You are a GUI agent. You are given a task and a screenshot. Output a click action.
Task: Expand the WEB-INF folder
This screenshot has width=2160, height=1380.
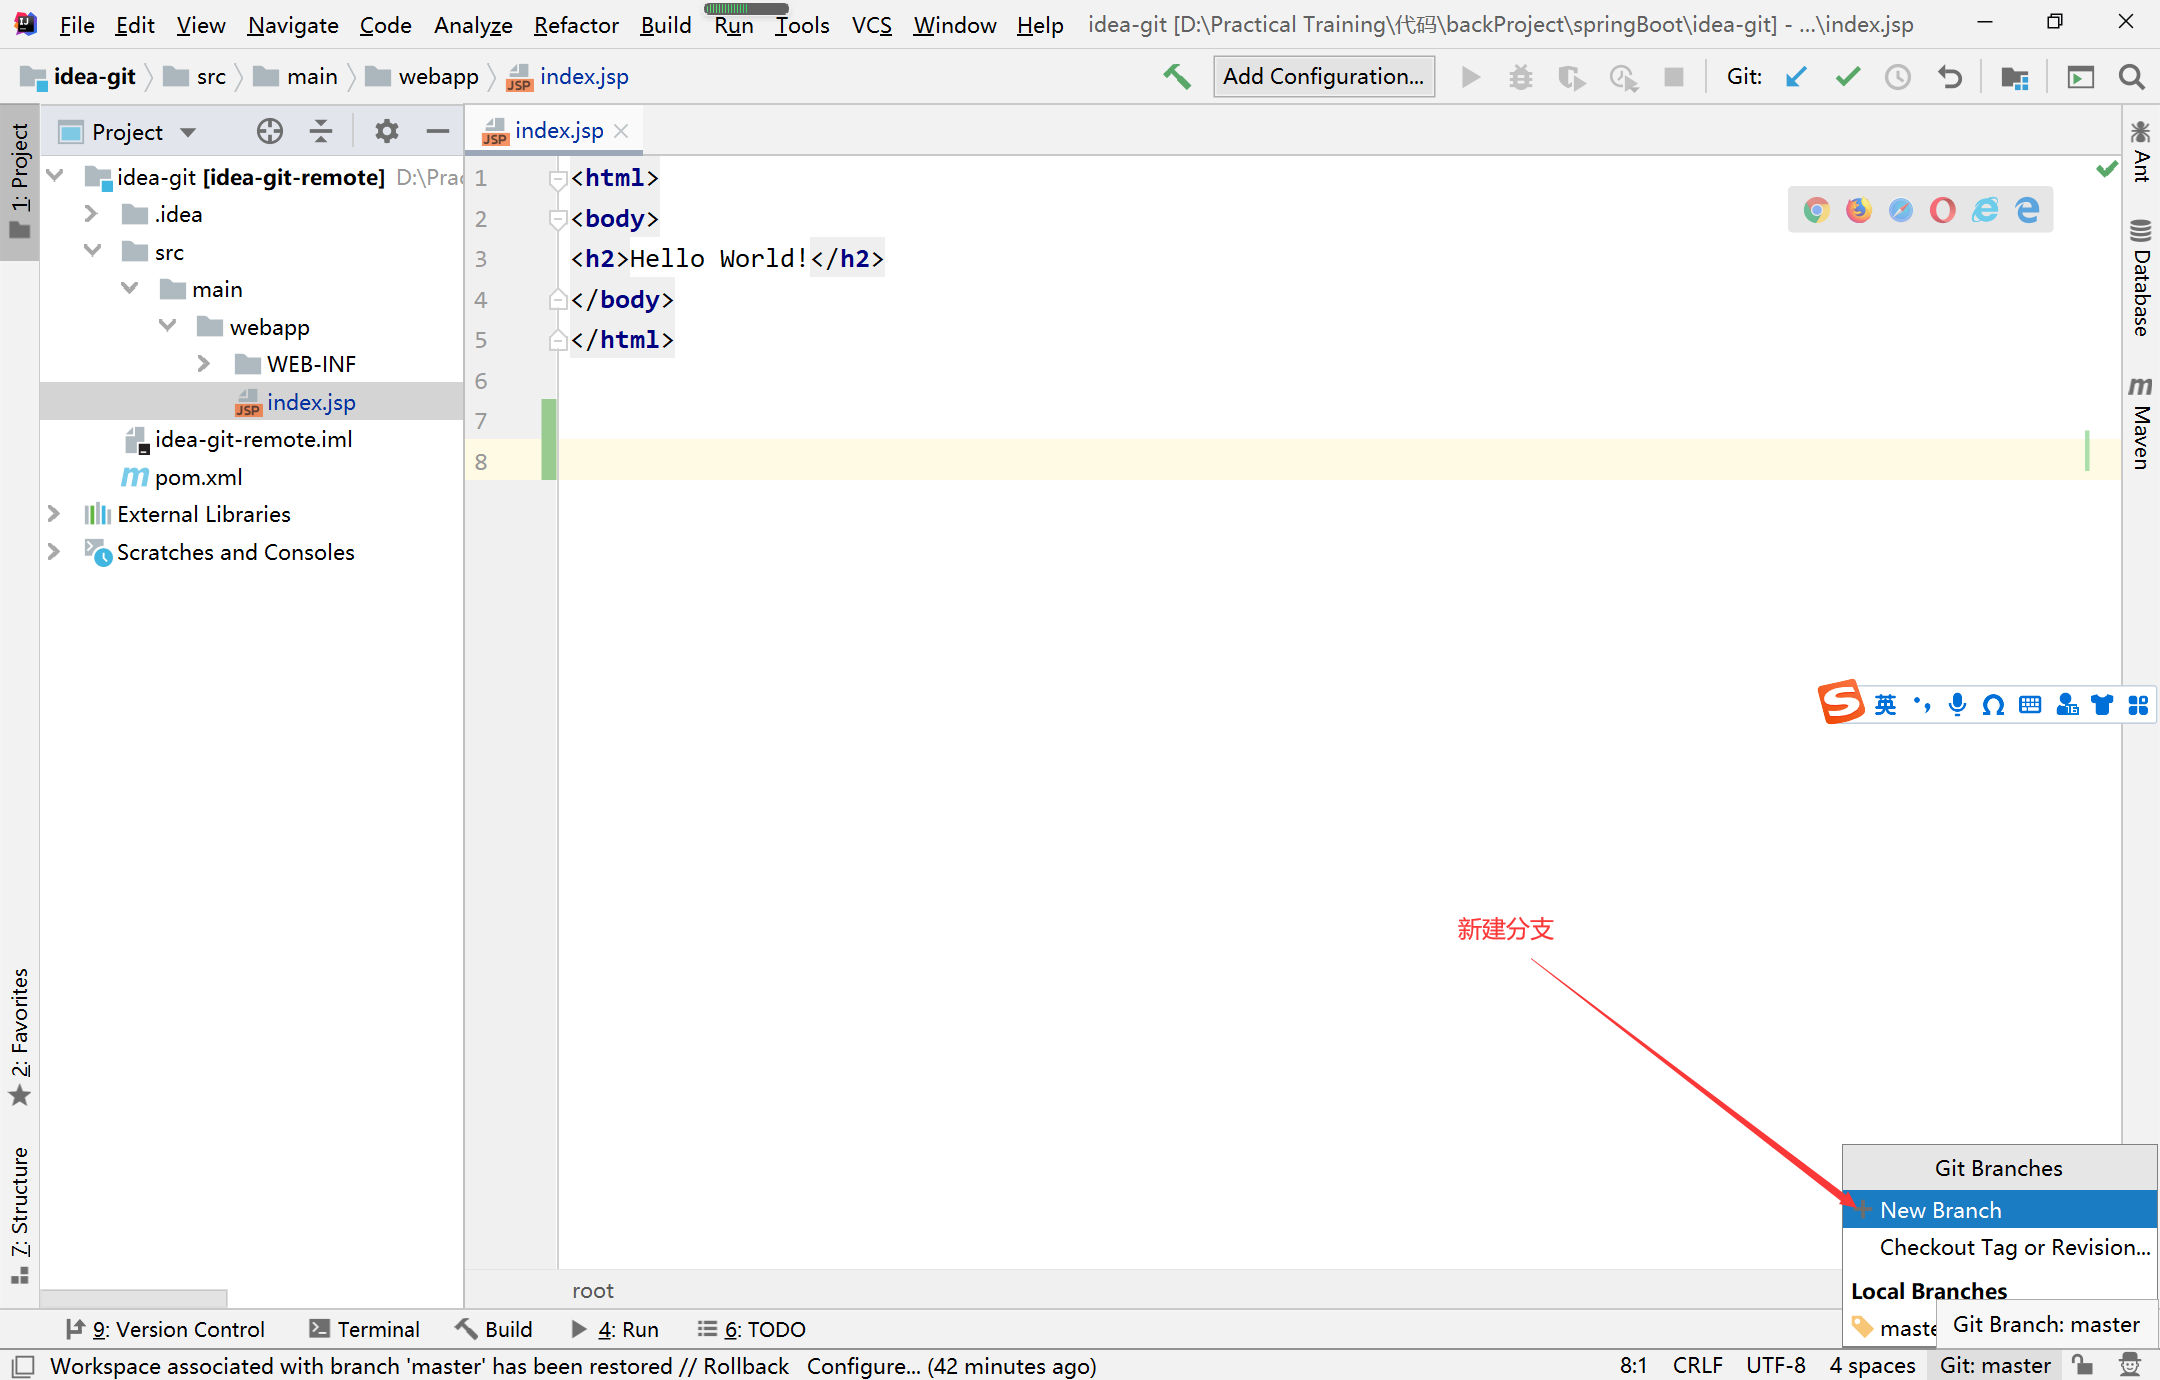coord(204,364)
